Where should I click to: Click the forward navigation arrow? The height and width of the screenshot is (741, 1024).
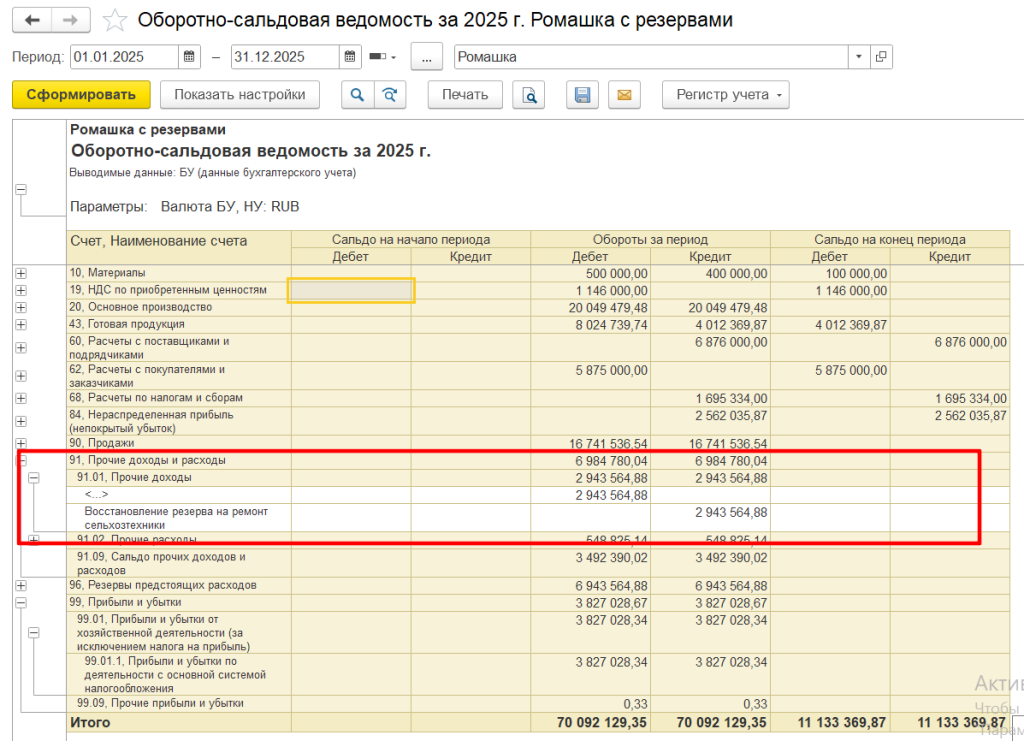tap(69, 20)
